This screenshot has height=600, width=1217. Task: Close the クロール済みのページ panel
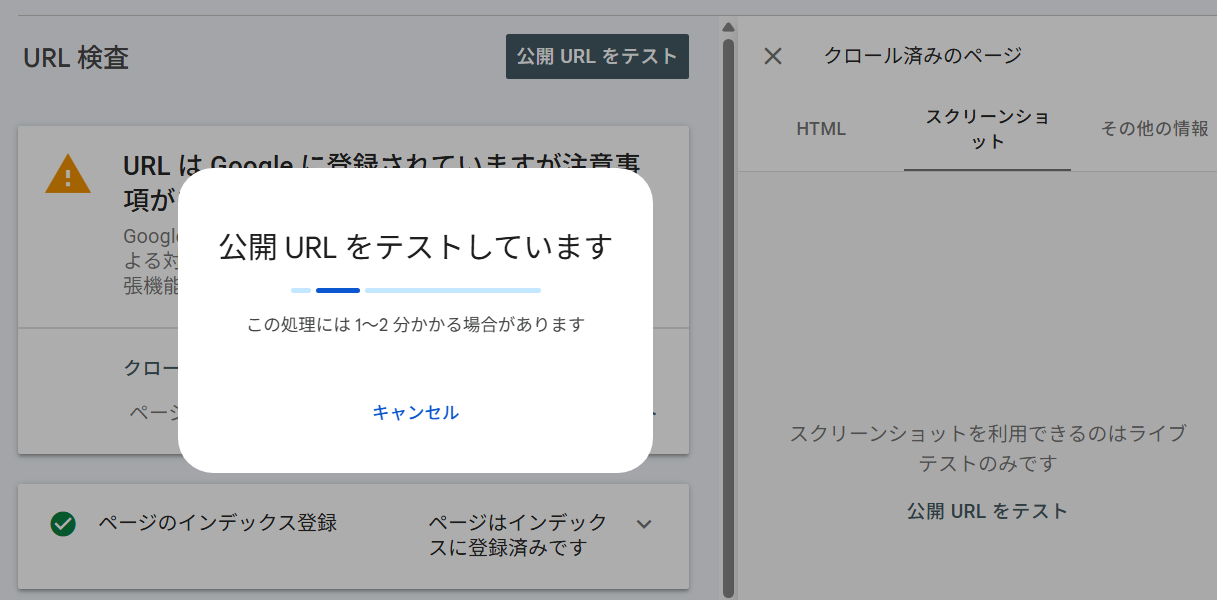point(772,56)
